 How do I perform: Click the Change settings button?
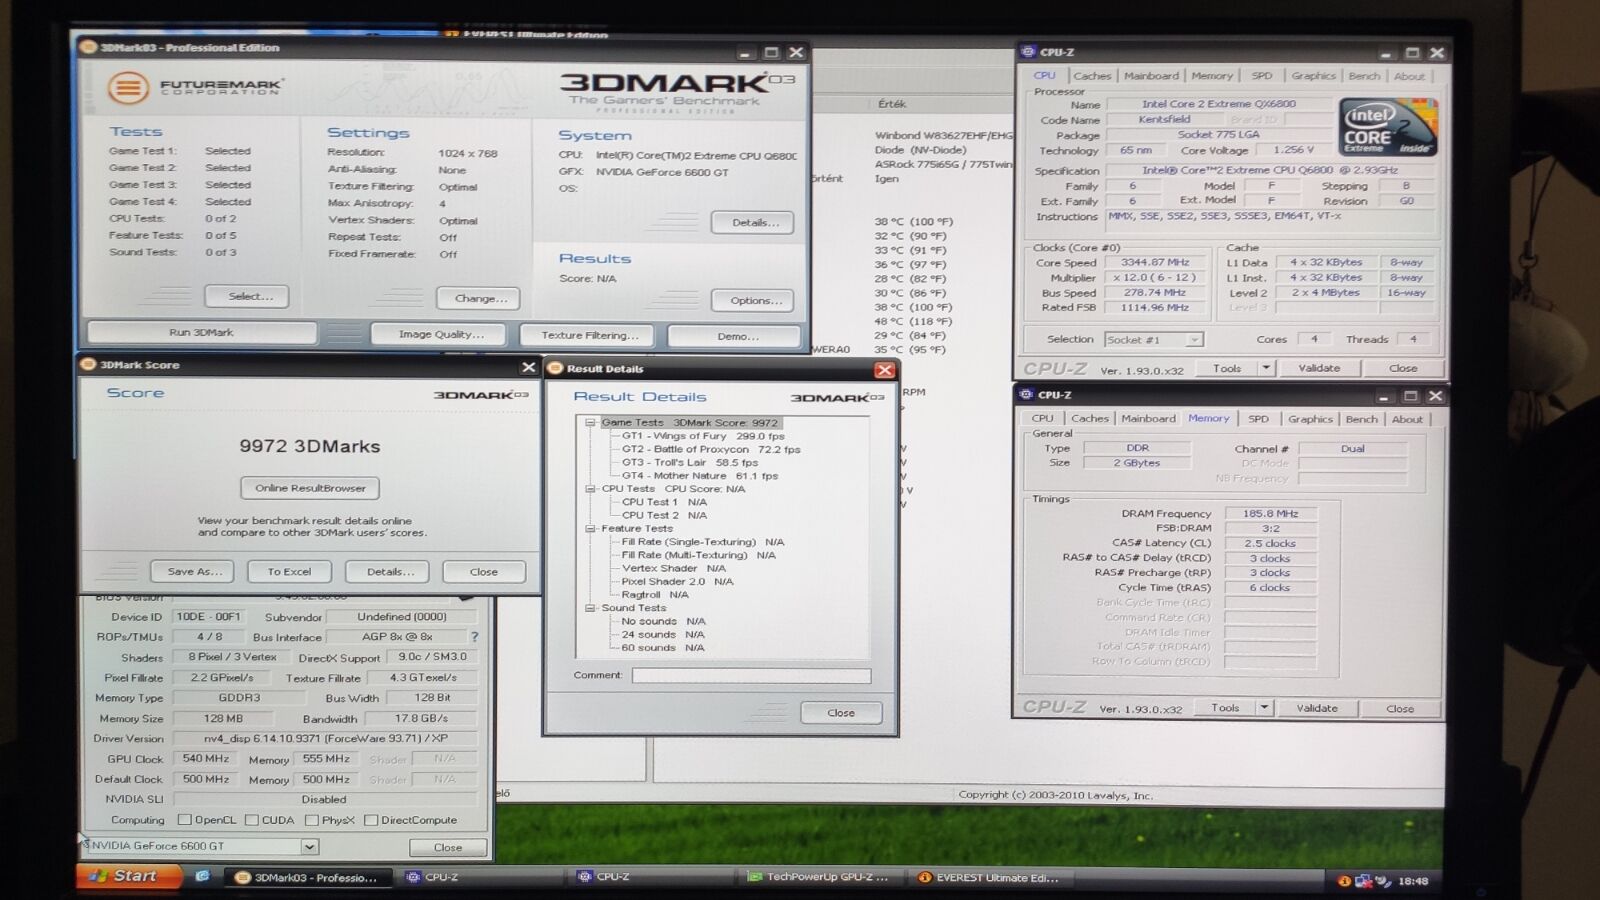pos(480,298)
